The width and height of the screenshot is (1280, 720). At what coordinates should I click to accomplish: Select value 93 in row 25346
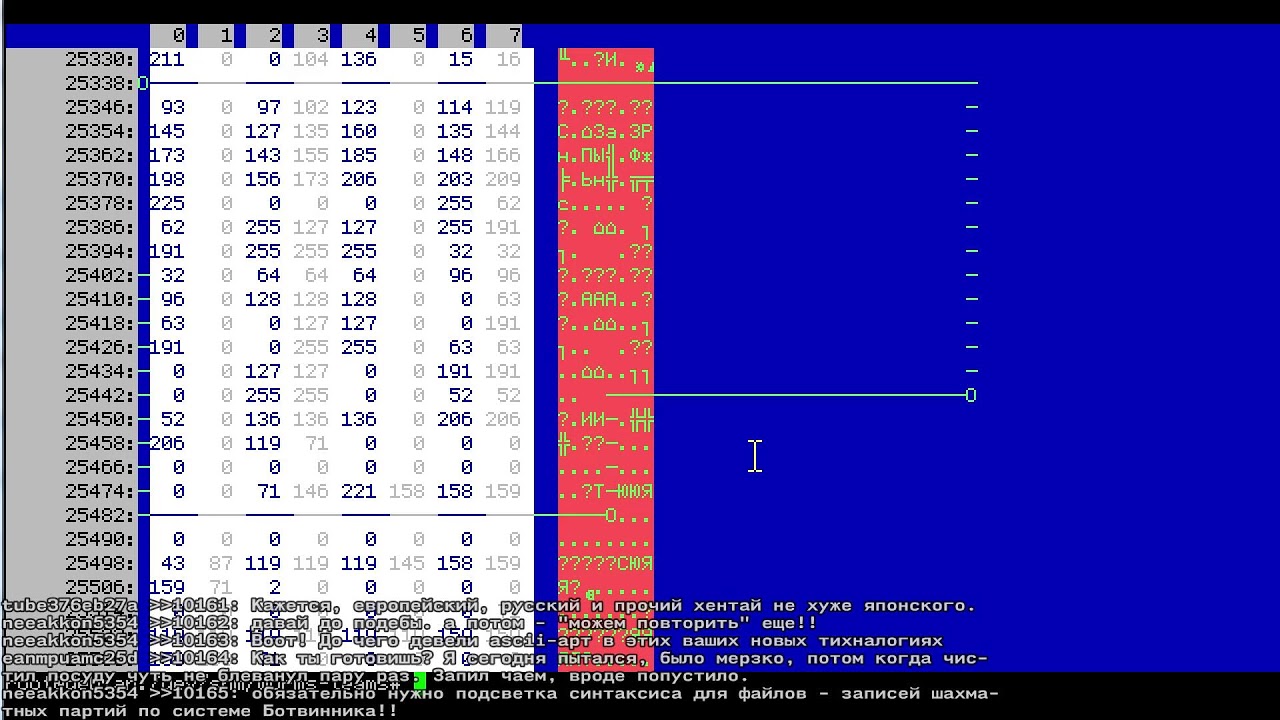click(173, 108)
